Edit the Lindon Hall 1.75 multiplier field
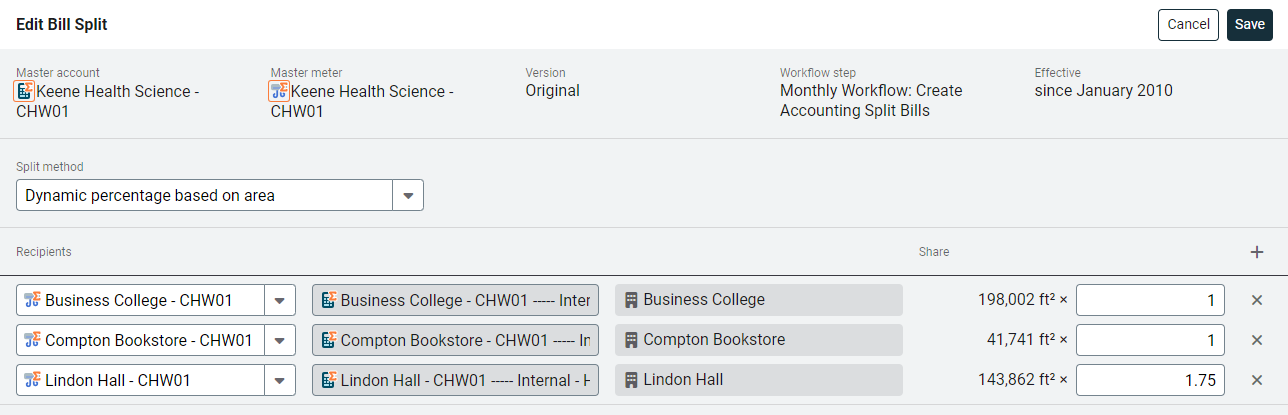The height and width of the screenshot is (415, 1288). pyautogui.click(x=1150, y=380)
